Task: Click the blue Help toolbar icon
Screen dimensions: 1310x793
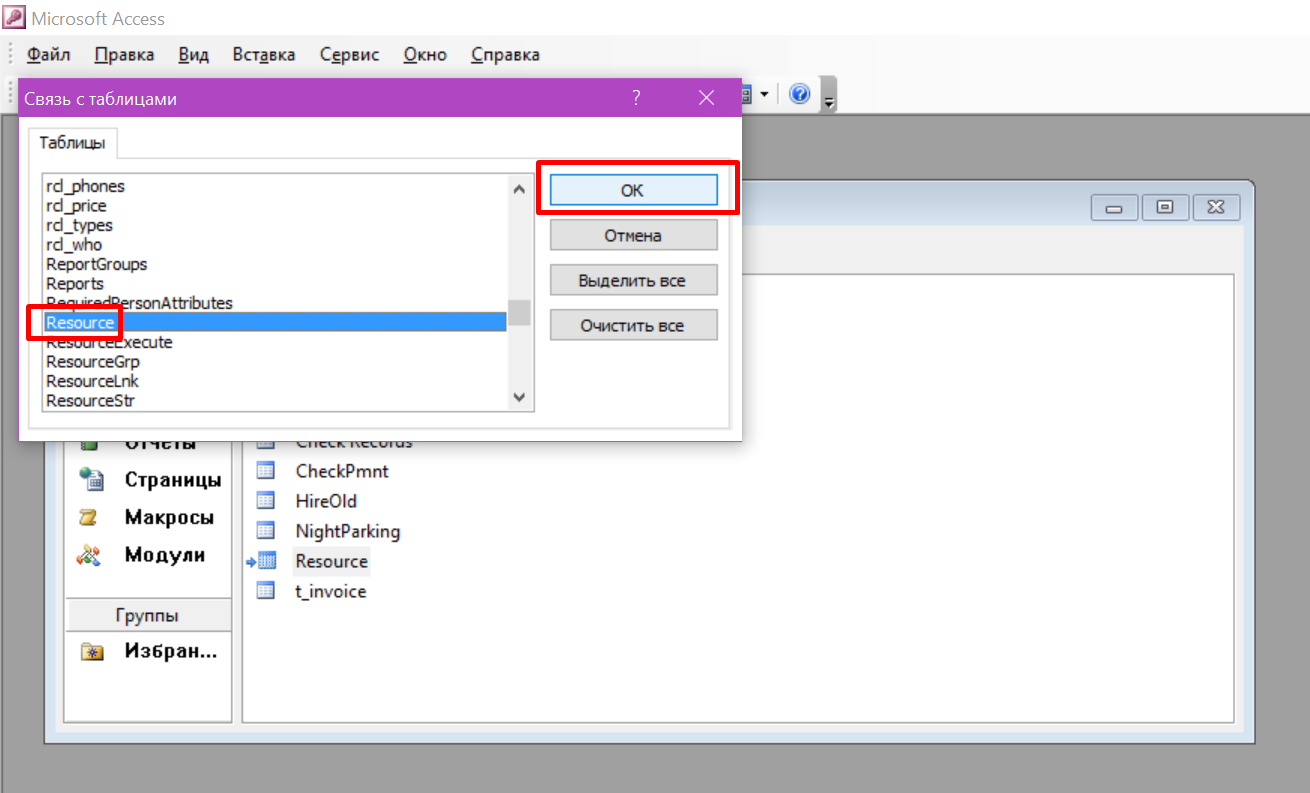Action: point(799,94)
